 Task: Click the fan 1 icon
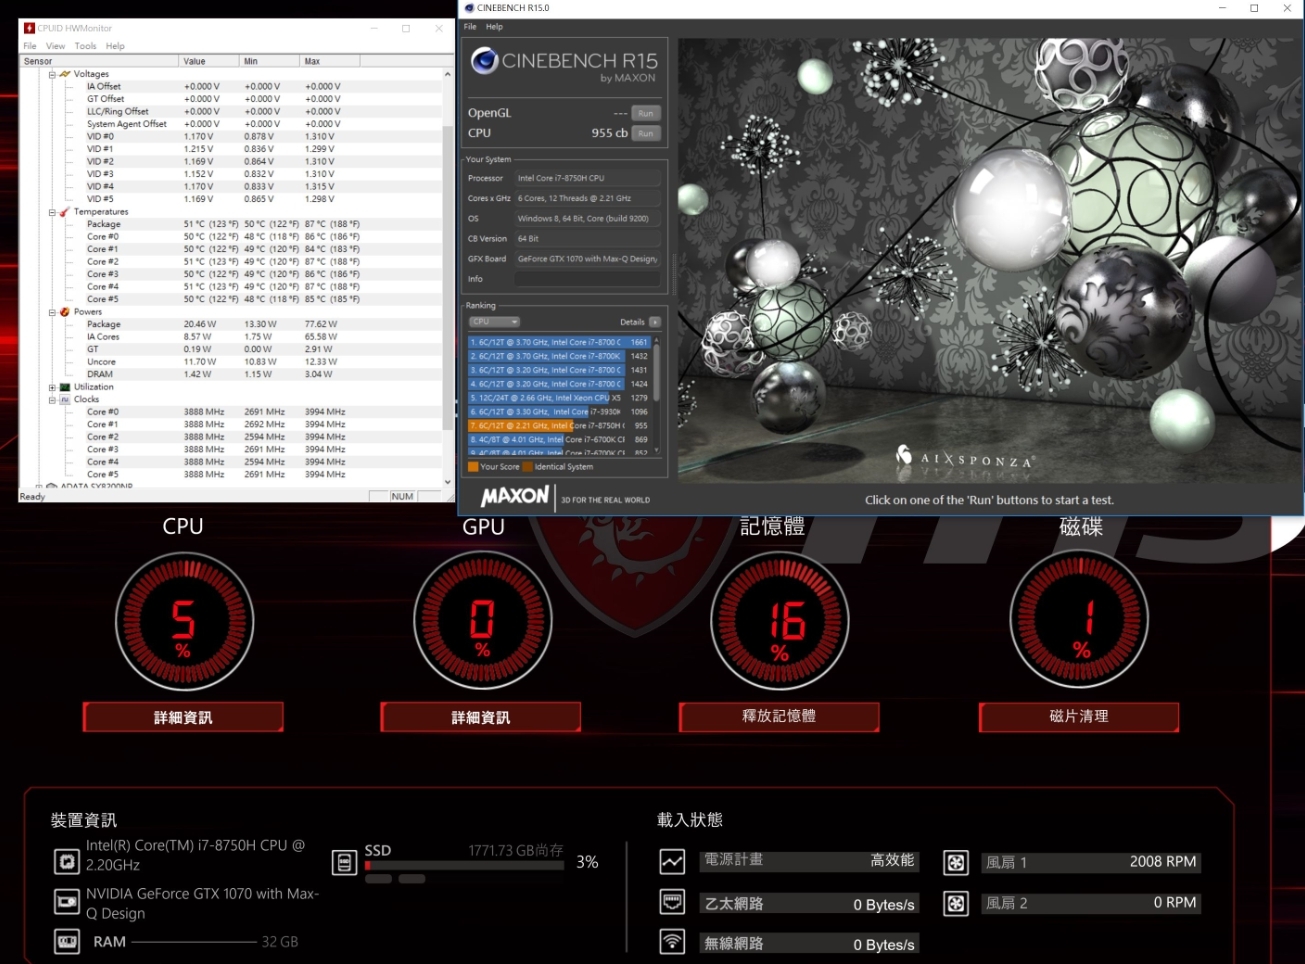click(x=956, y=862)
